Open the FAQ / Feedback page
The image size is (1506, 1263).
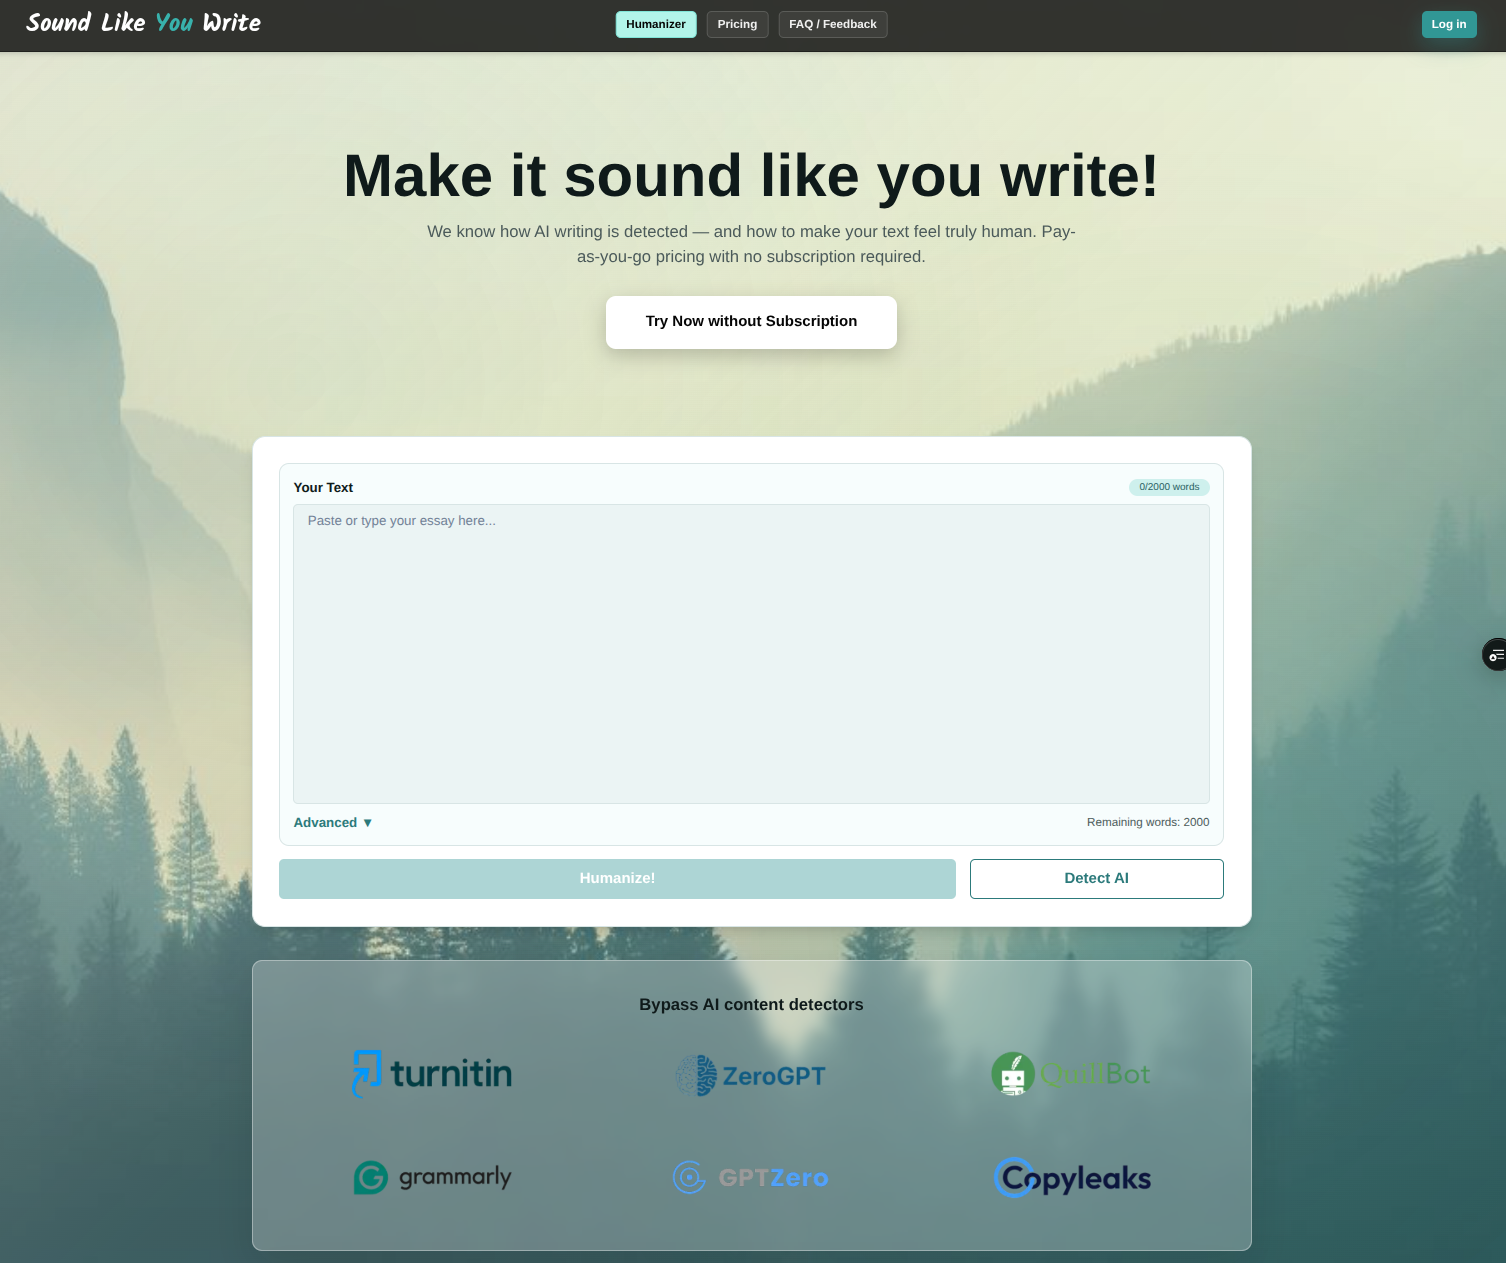pyautogui.click(x=832, y=23)
